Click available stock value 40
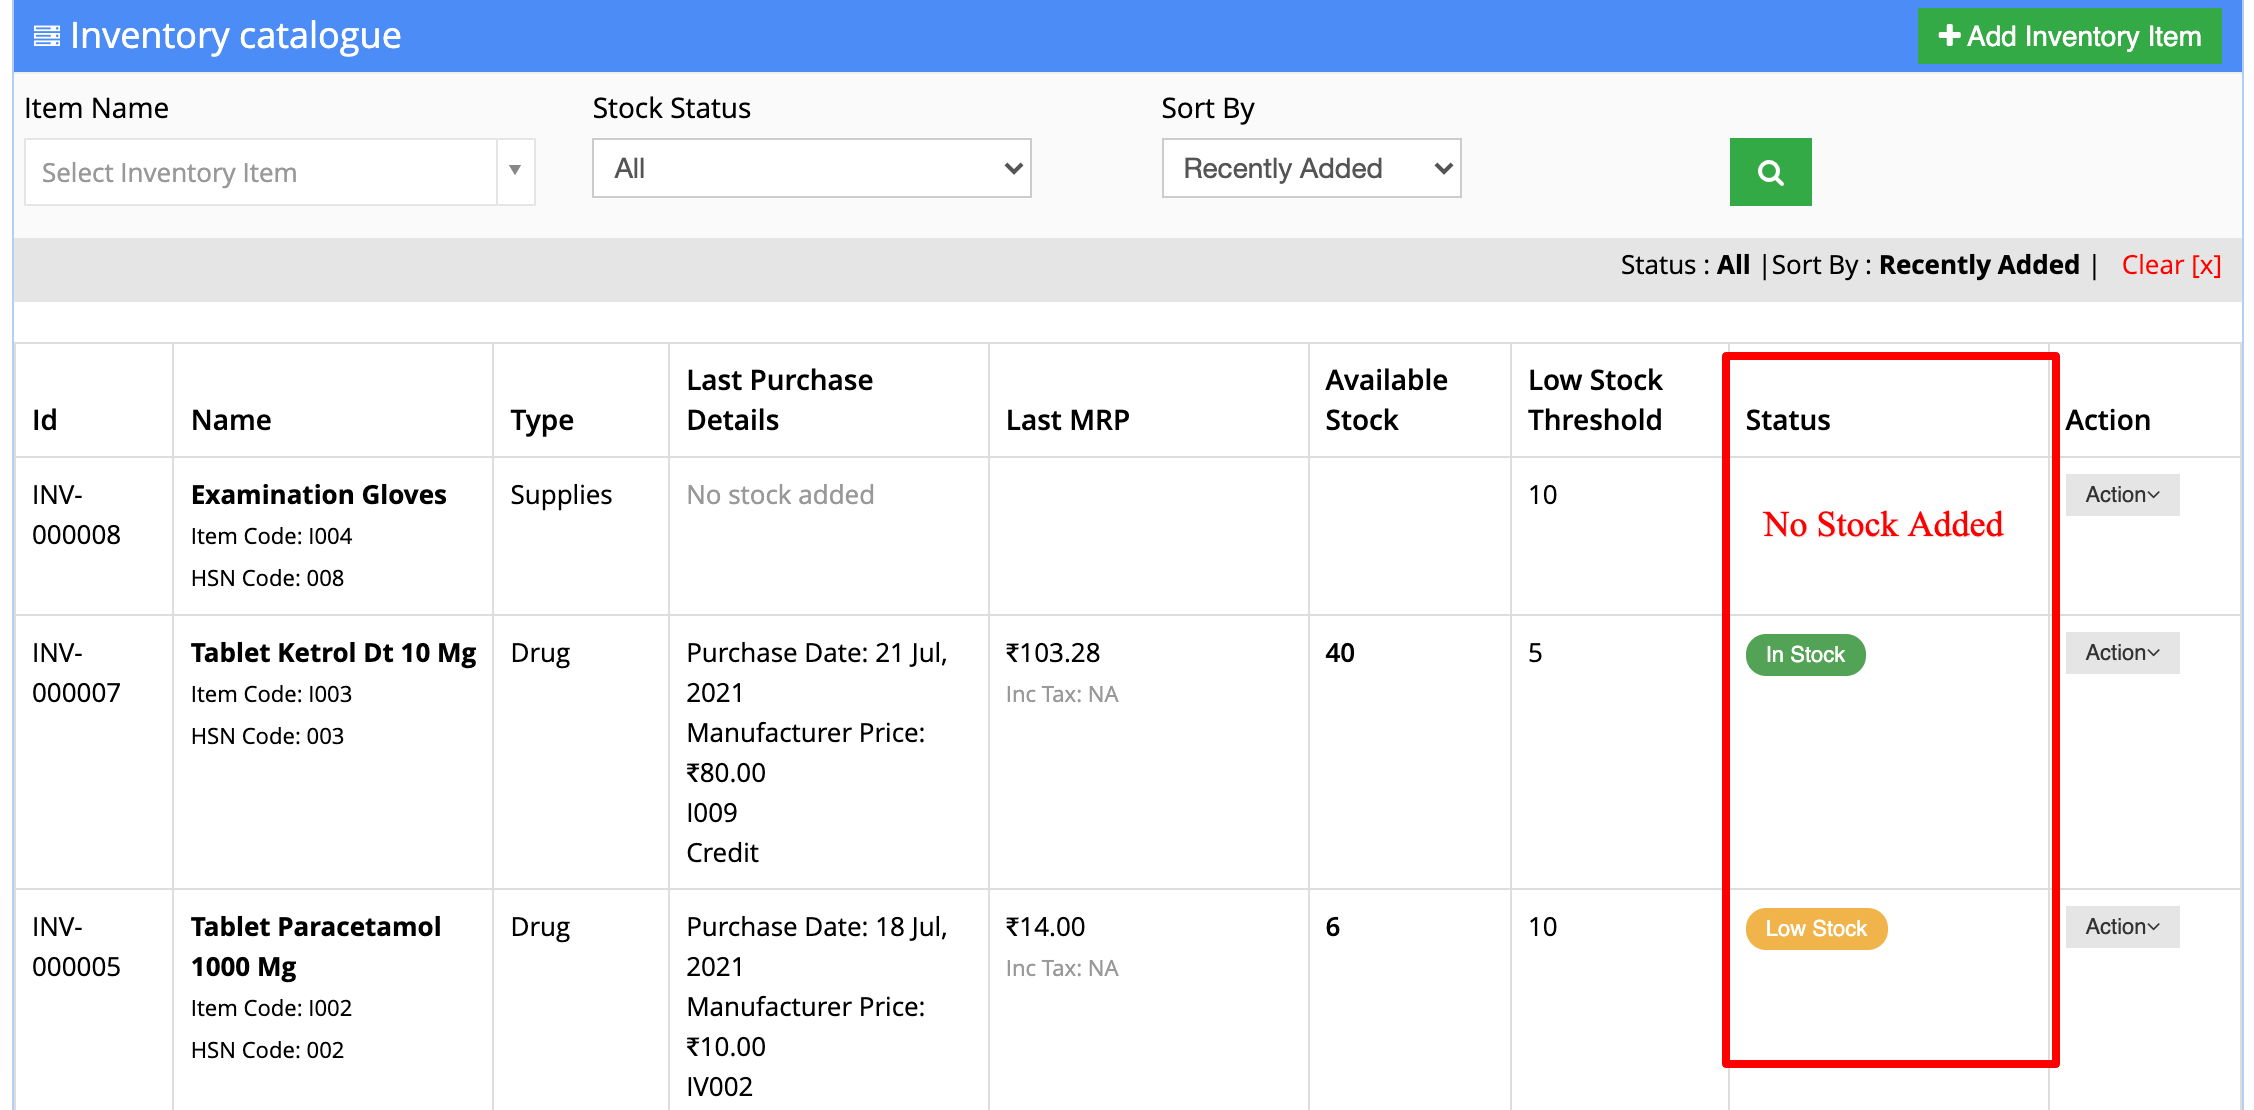The height and width of the screenshot is (1110, 2254). click(1340, 653)
